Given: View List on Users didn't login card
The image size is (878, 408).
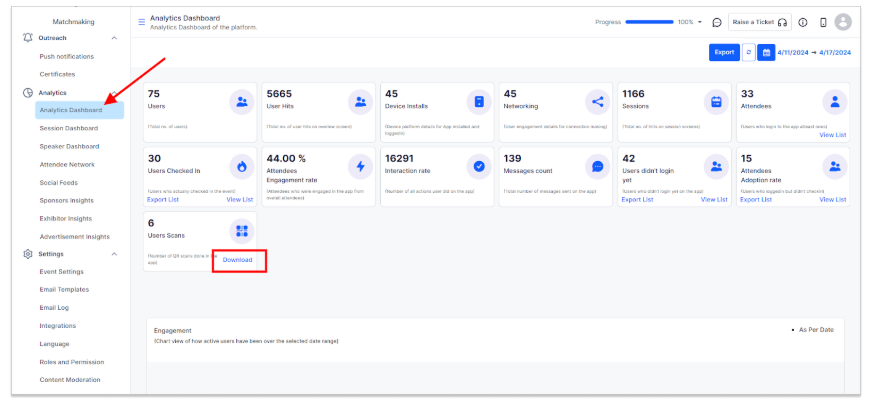Looking at the screenshot, I should [x=714, y=200].
